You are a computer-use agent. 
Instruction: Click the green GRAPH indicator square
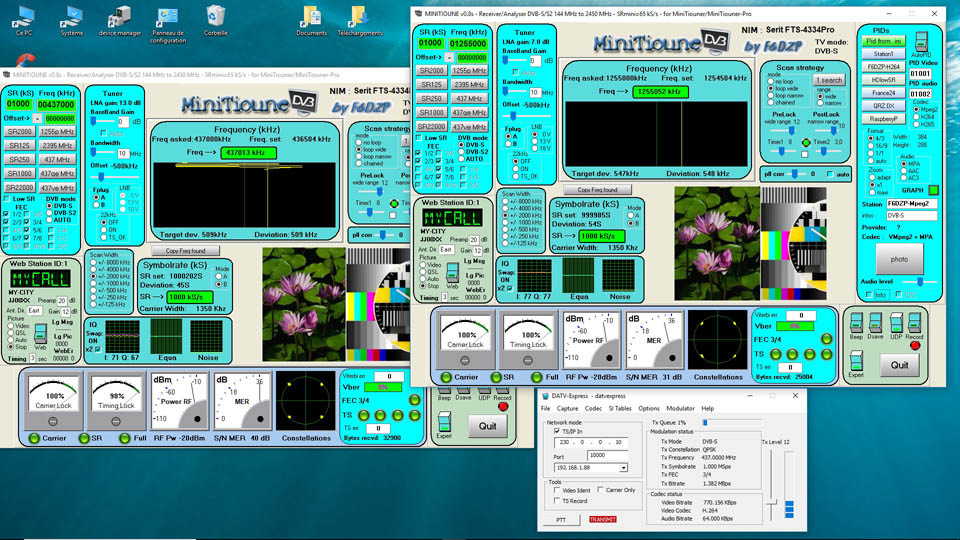pos(934,189)
